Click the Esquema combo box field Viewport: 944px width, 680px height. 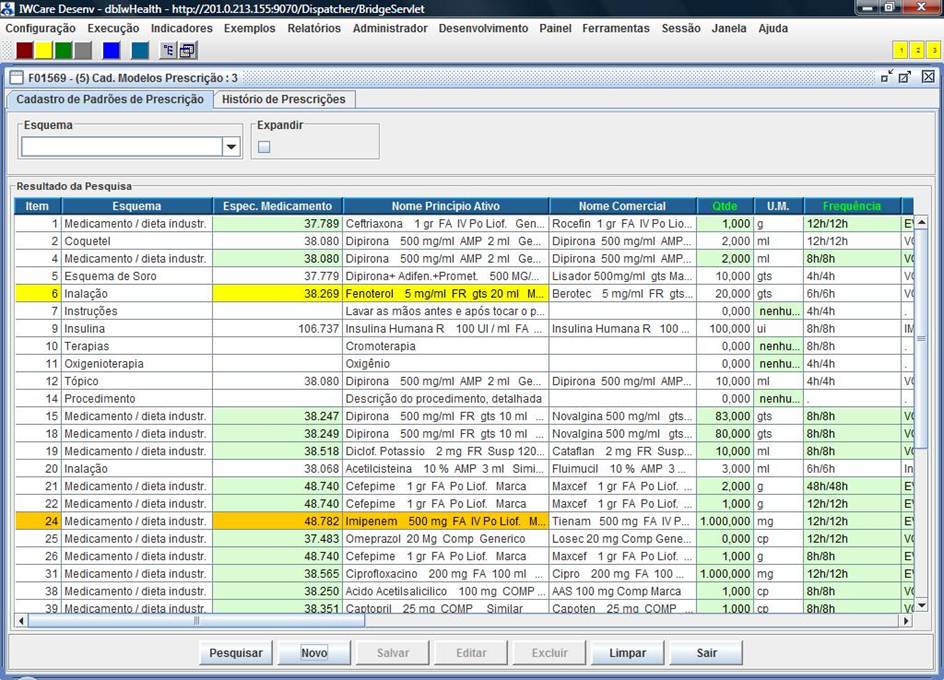tap(120, 147)
